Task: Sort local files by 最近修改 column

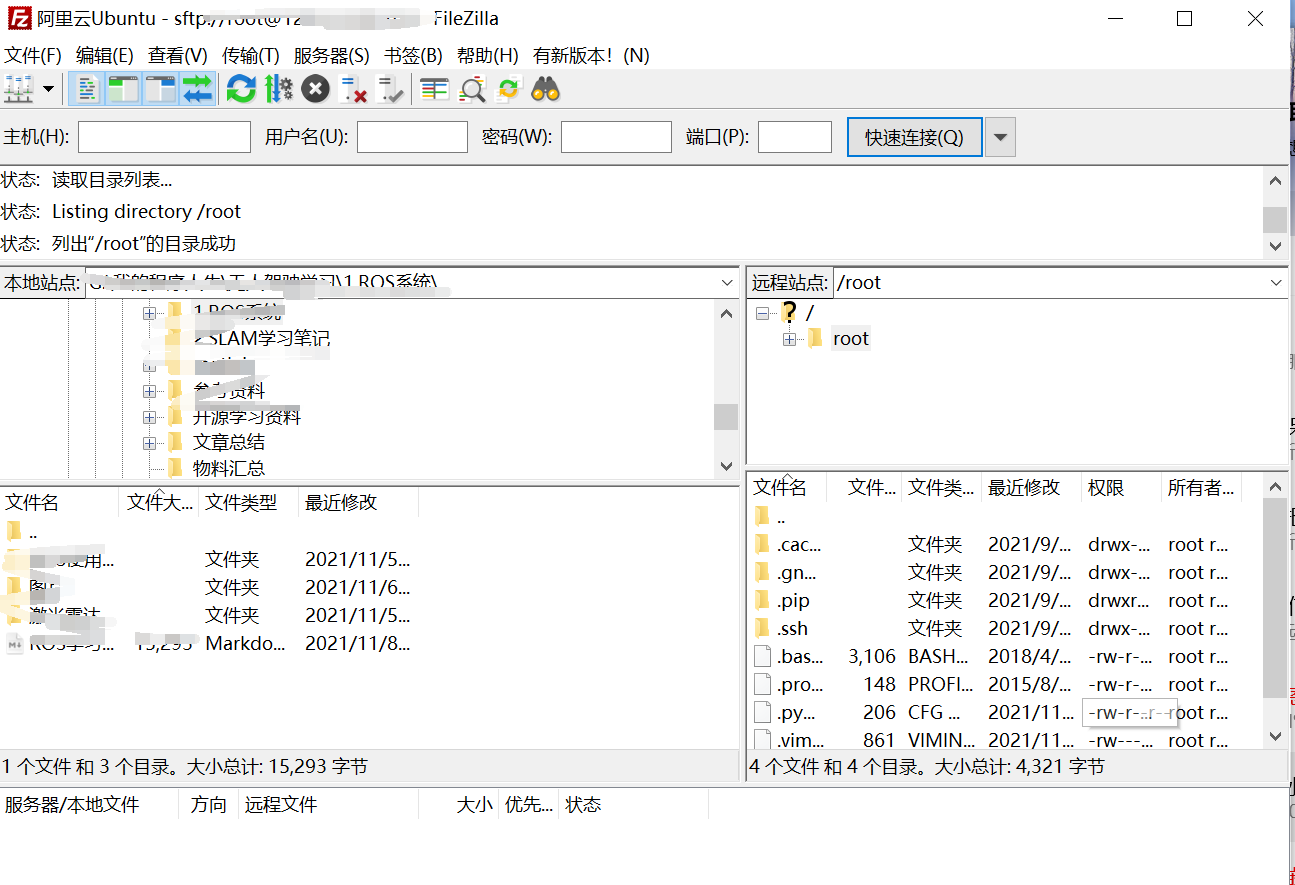Action: tap(359, 502)
